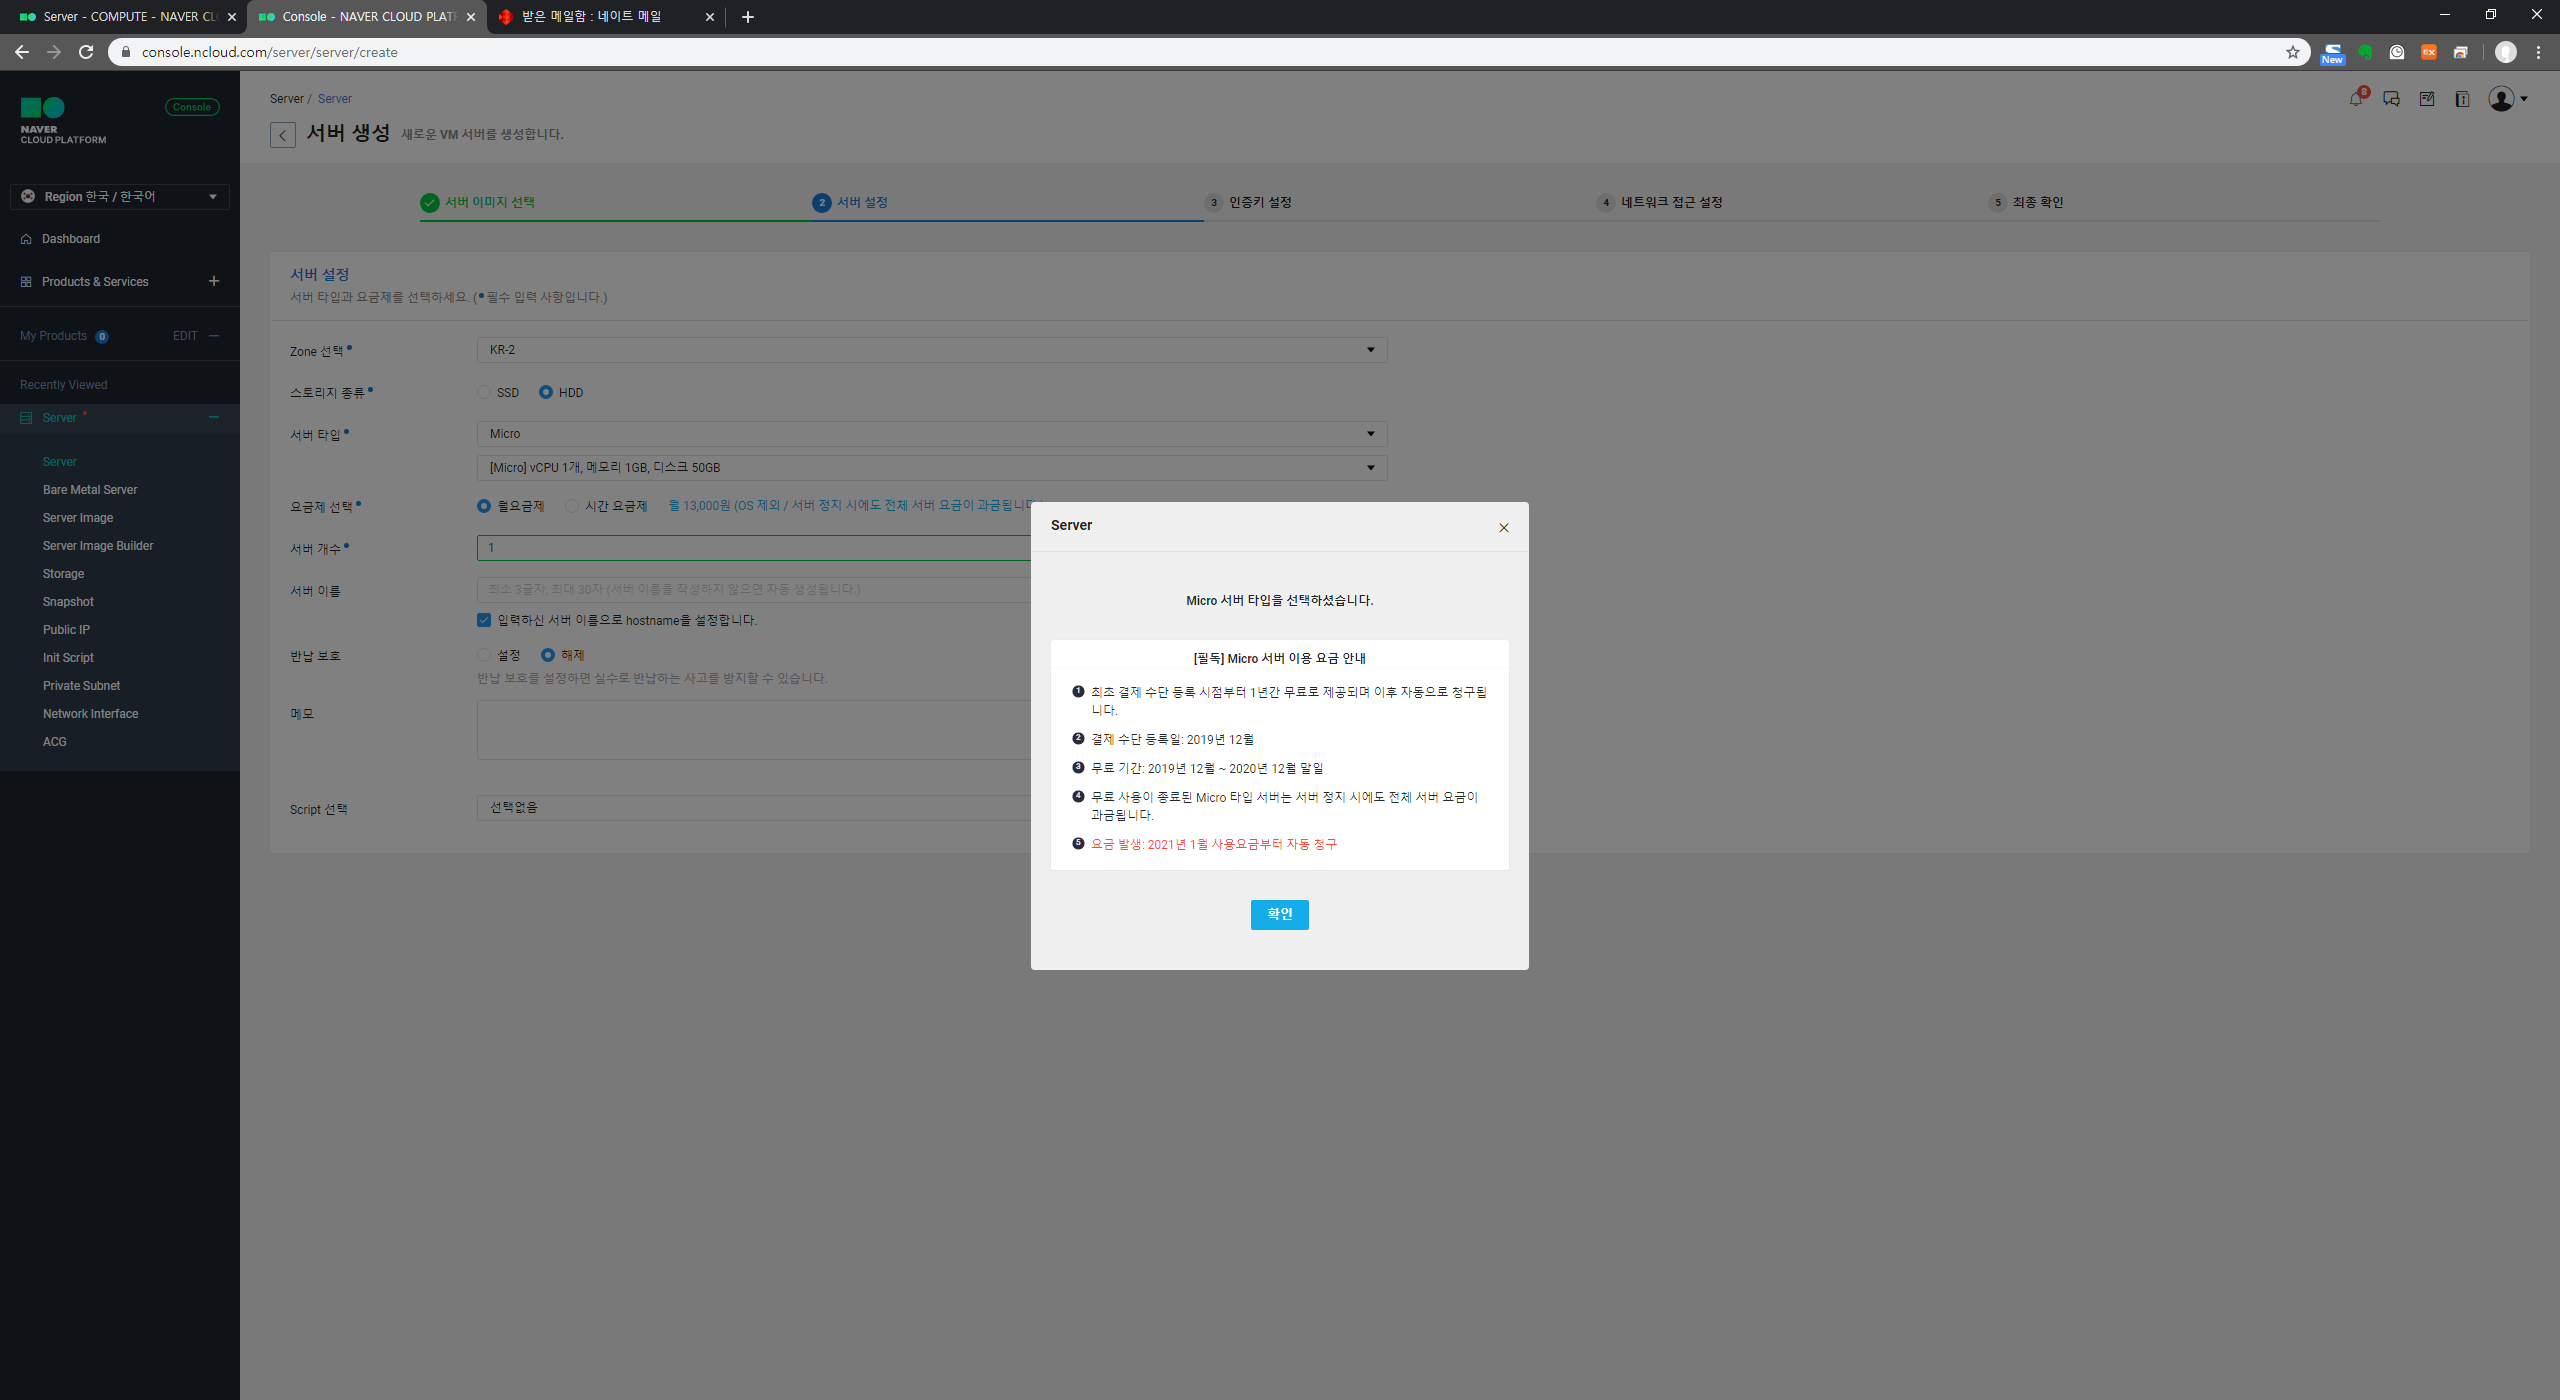This screenshot has height=1400, width=2560.
Task: Click the notification bell icon
Action: 2356,99
